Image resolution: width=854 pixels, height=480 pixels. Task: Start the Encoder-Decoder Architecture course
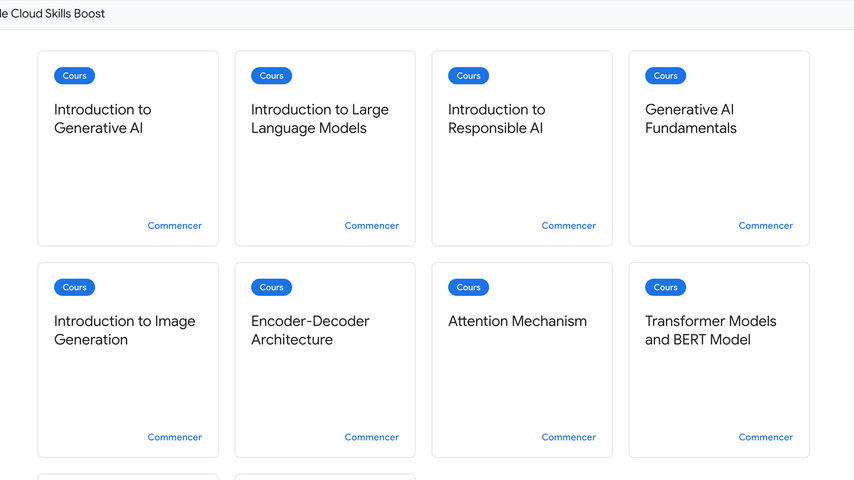pos(371,437)
